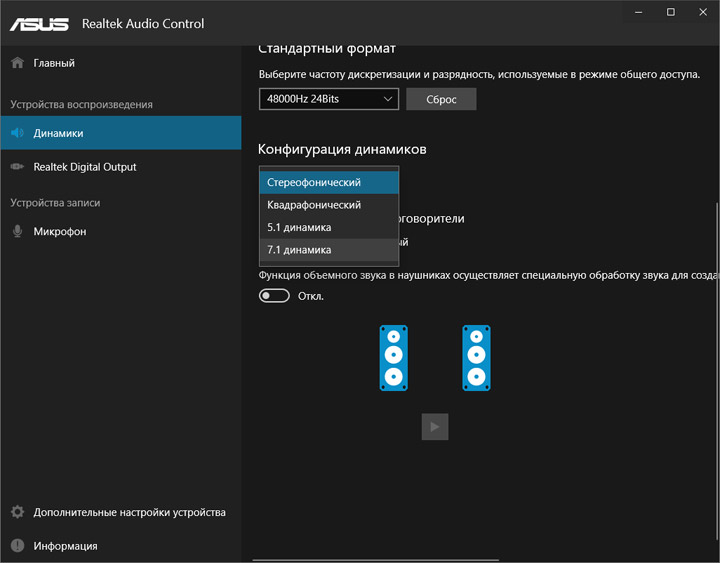Open the Микрофон recording device page

click(x=60, y=231)
